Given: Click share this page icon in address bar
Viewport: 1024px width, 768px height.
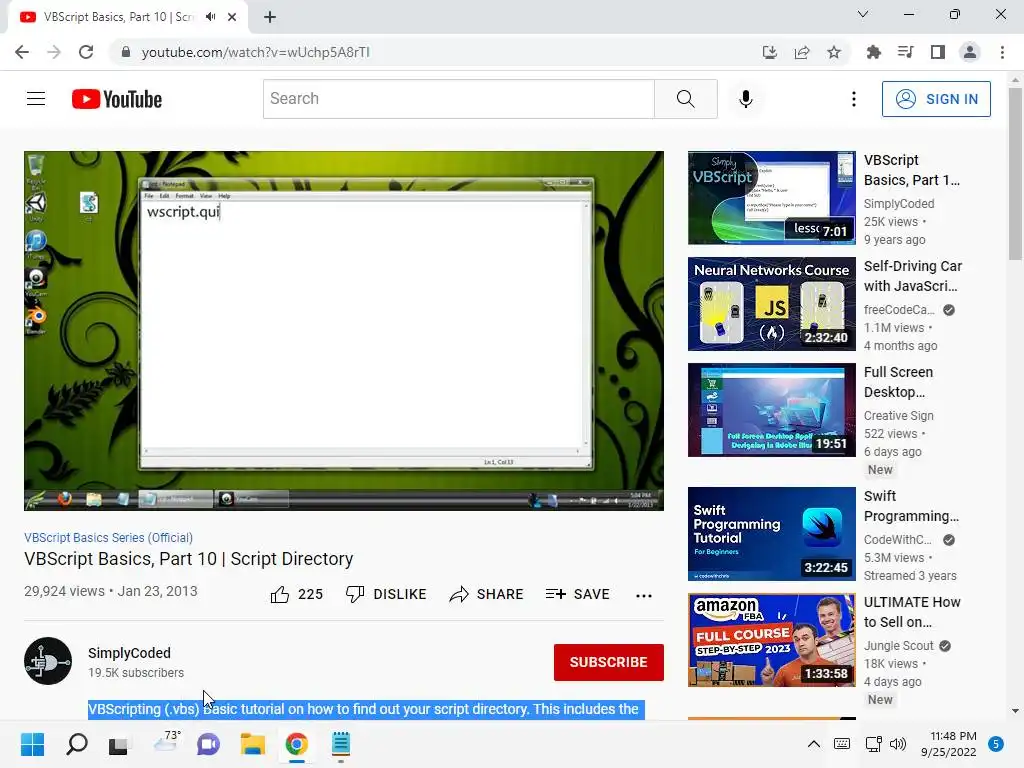Looking at the screenshot, I should point(802,52).
